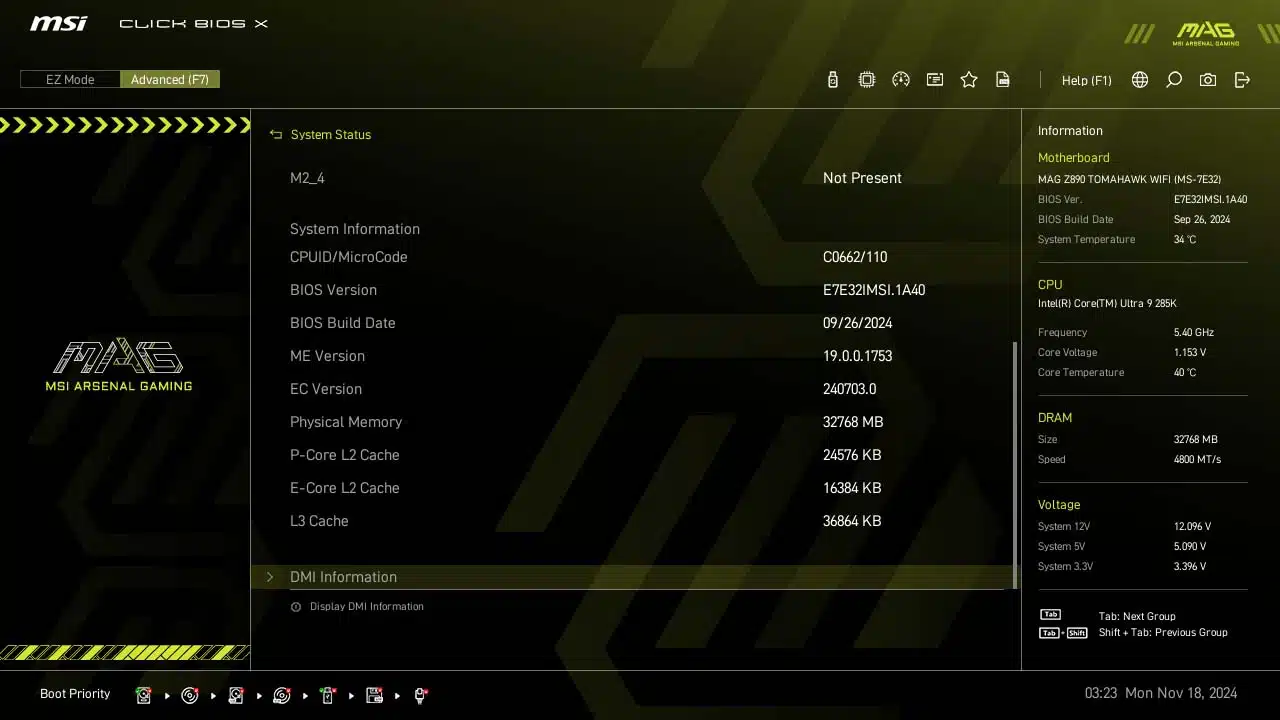Image resolution: width=1280 pixels, height=720 pixels.
Task: Click Tab+Shift key icon for Previous Group
Action: point(1063,633)
